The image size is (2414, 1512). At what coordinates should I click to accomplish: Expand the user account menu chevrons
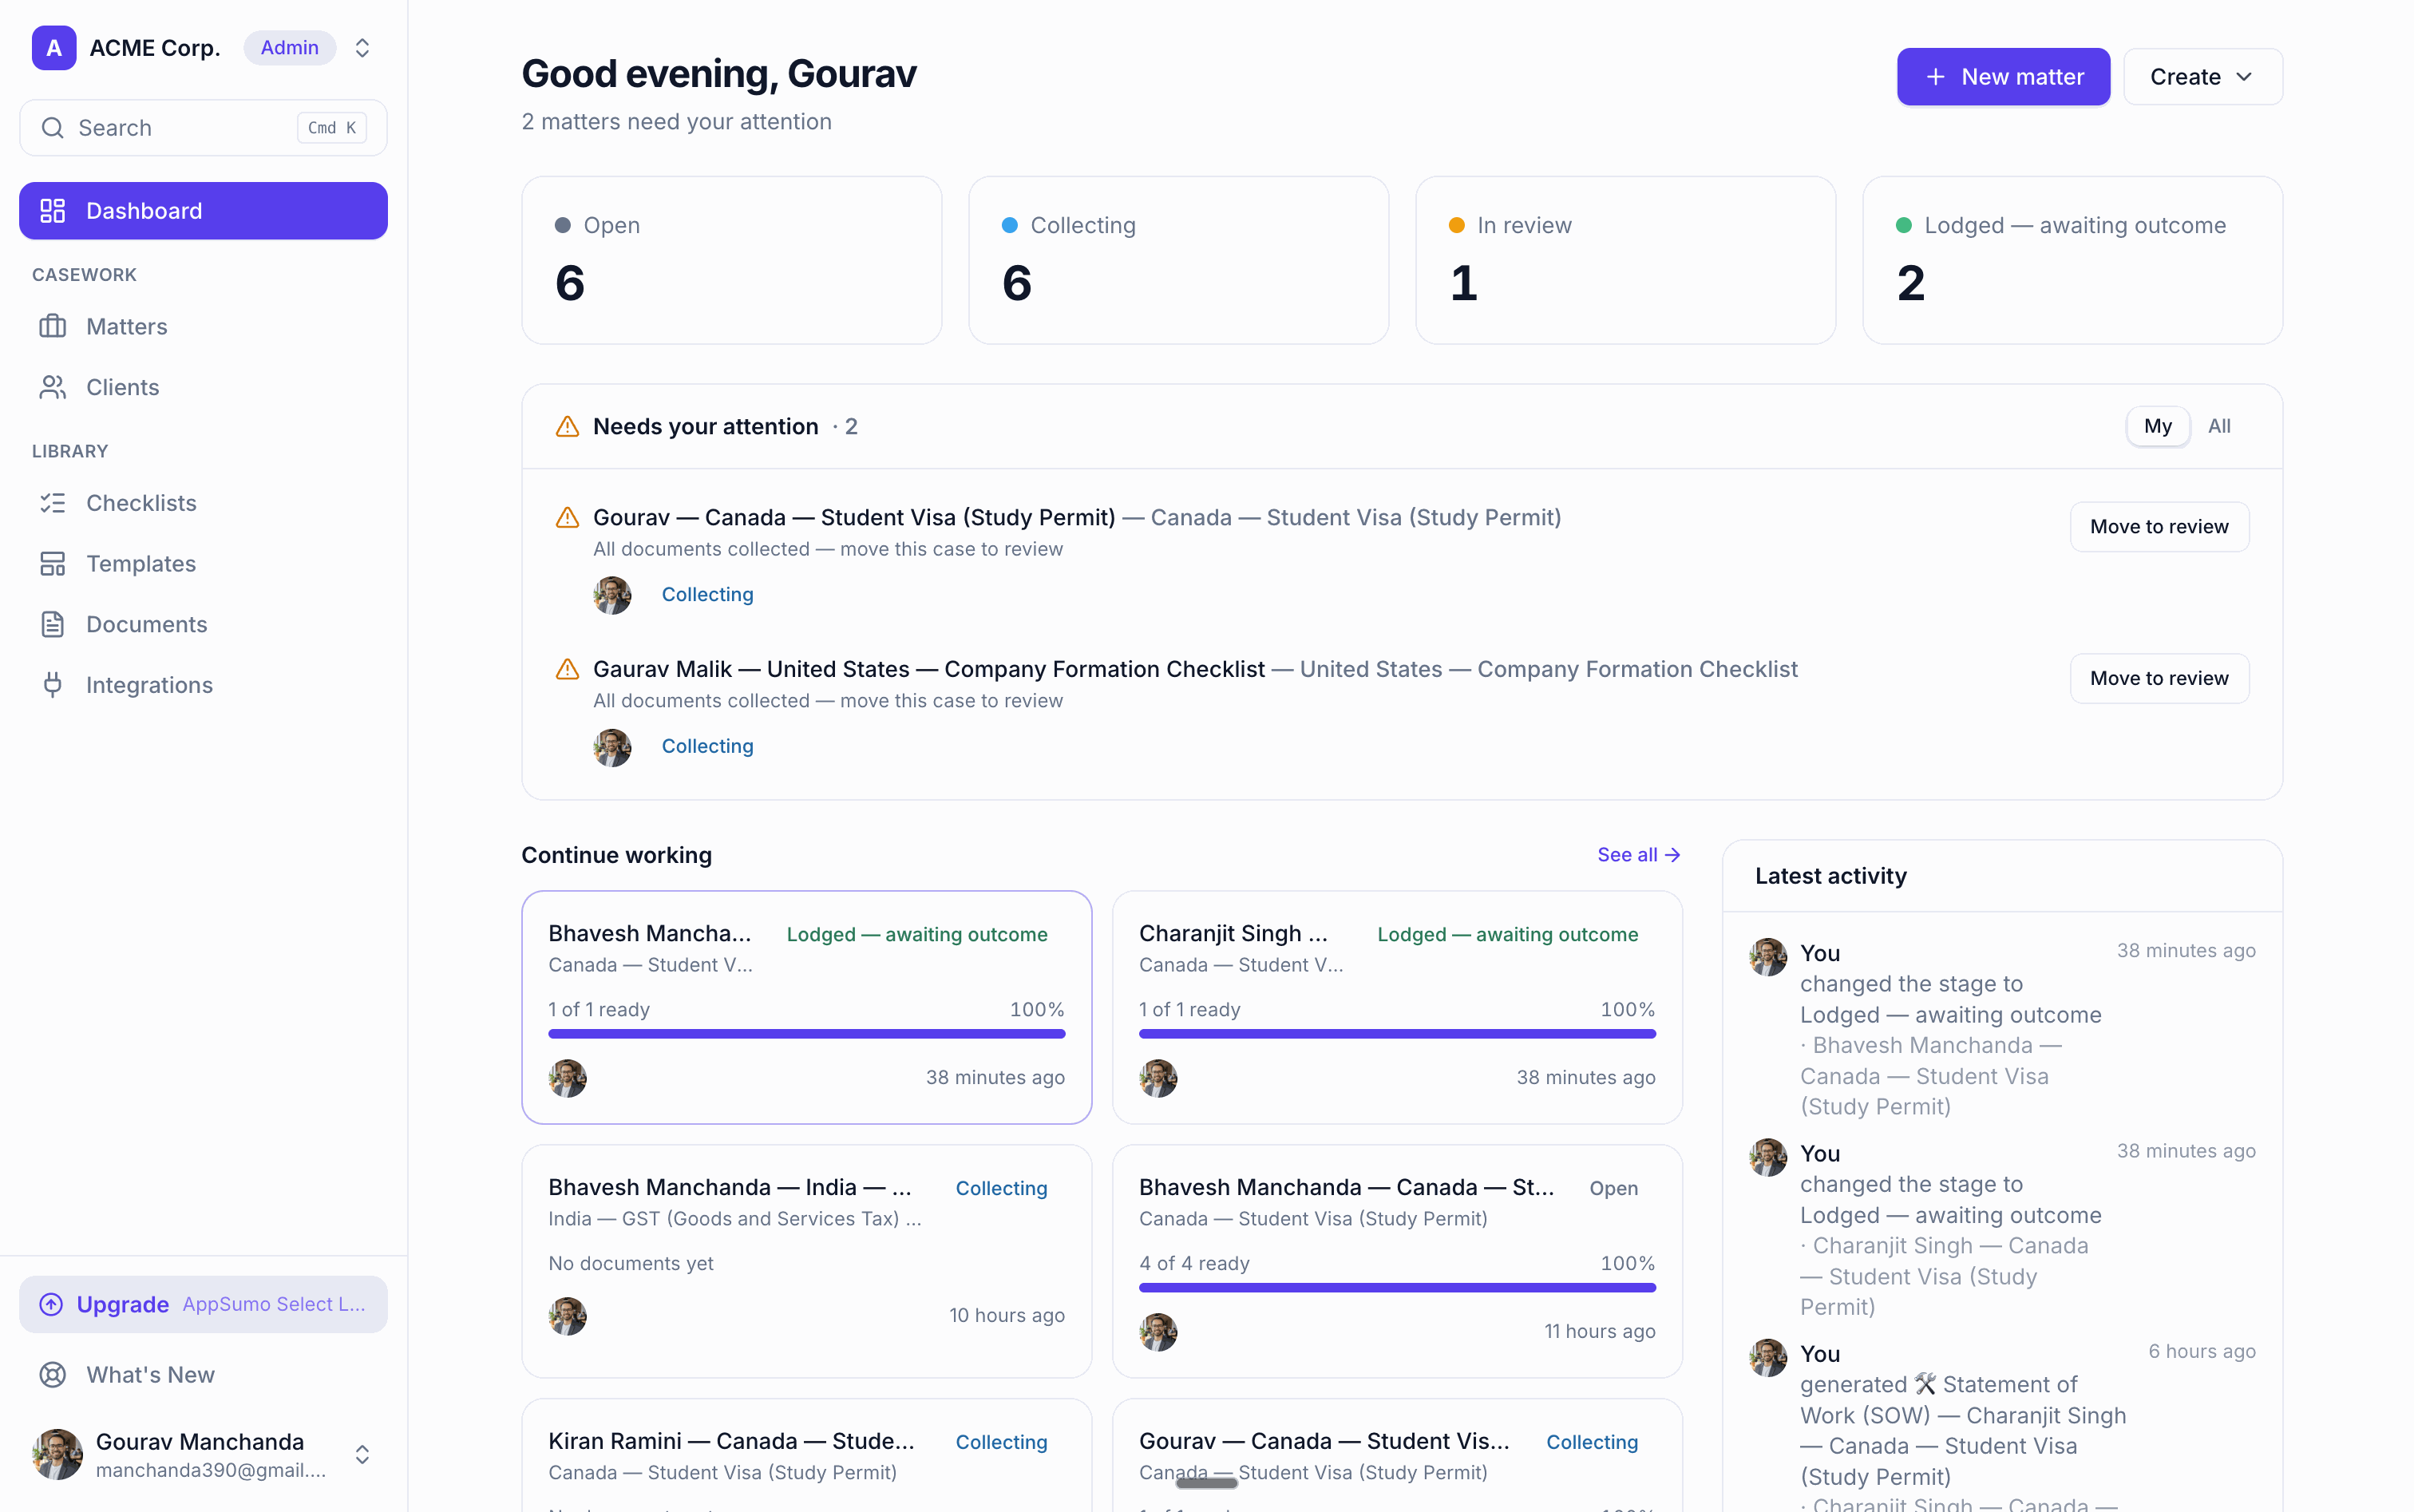click(362, 1454)
